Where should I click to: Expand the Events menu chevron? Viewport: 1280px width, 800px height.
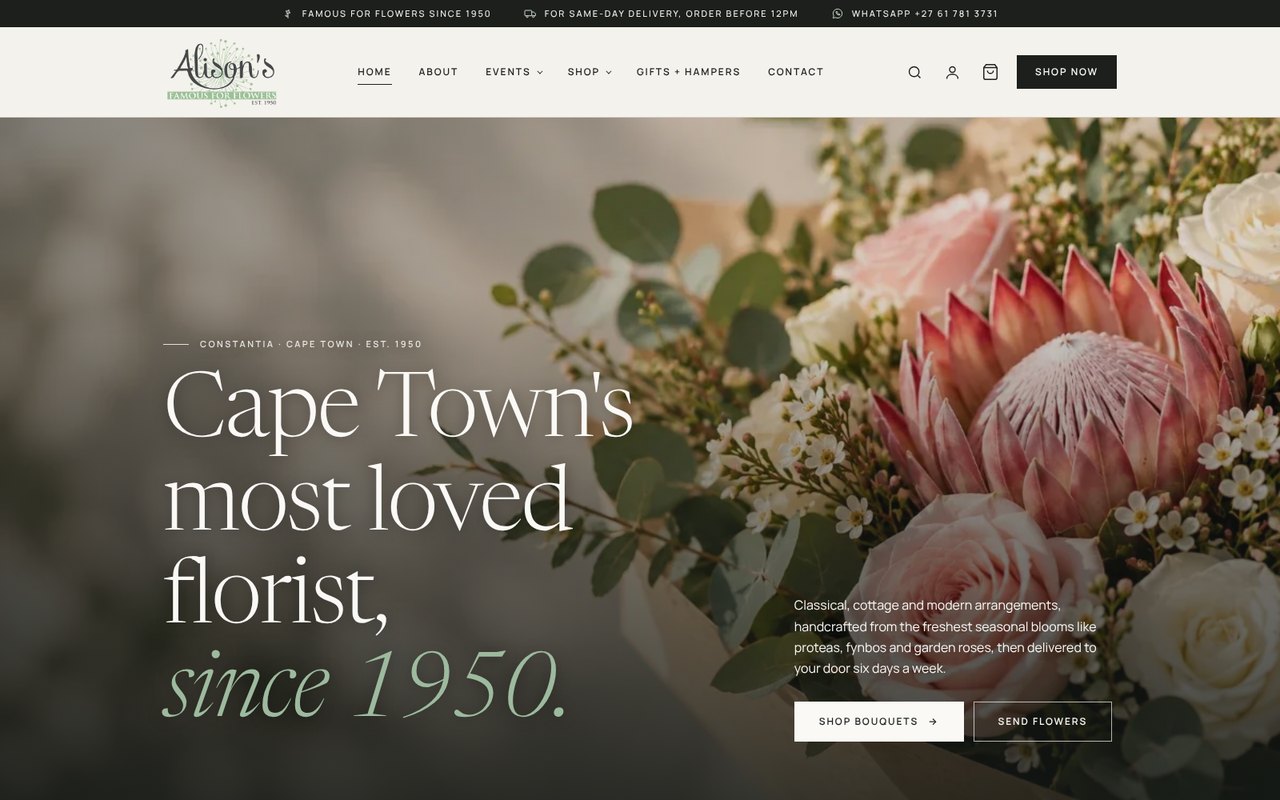540,72
